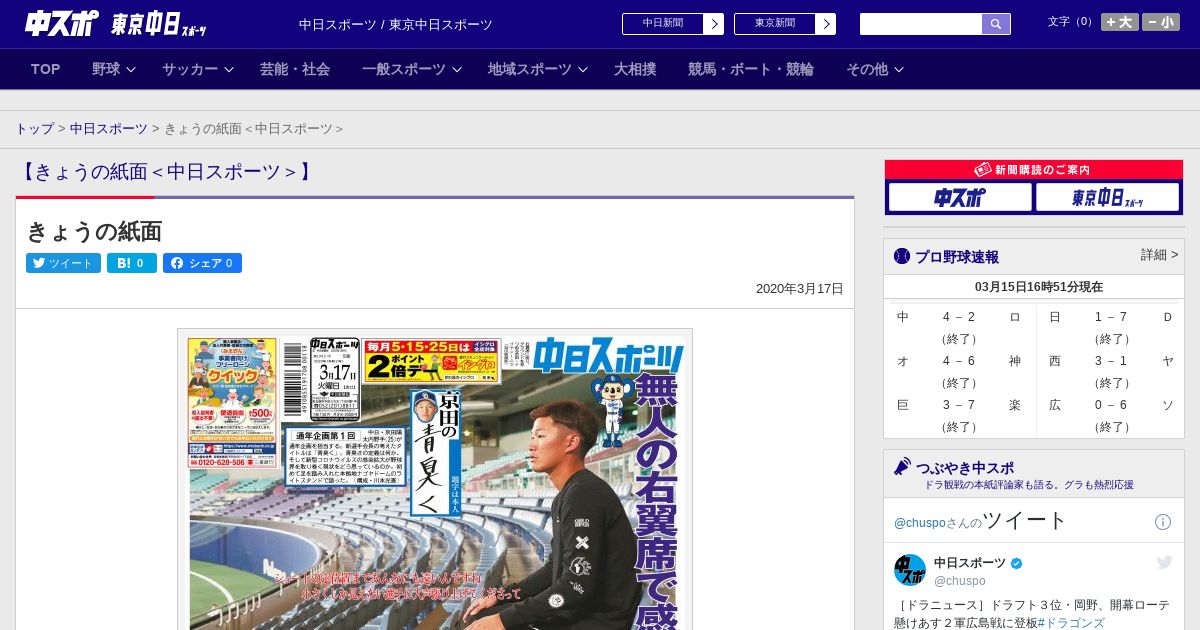Open the @chuspo Twitter profile link
This screenshot has height=630, width=1200.
pyautogui.click(x=919, y=523)
